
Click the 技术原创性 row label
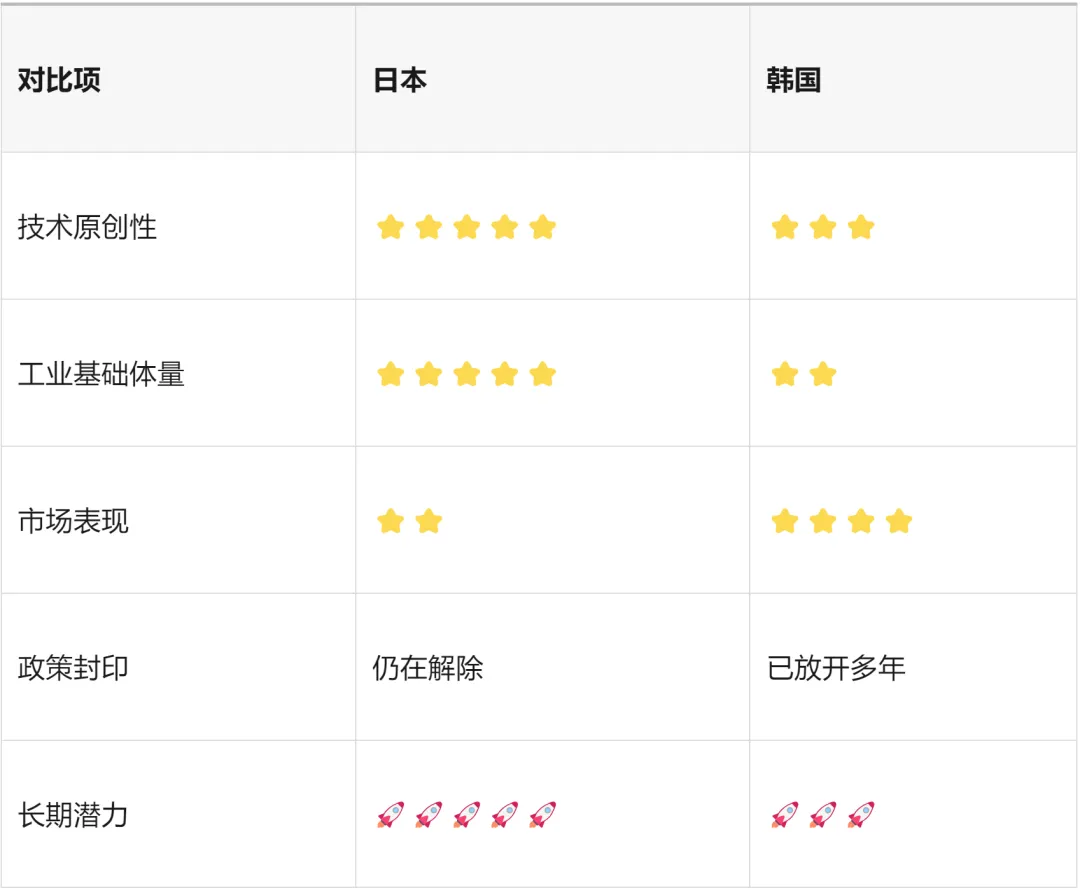(87, 228)
